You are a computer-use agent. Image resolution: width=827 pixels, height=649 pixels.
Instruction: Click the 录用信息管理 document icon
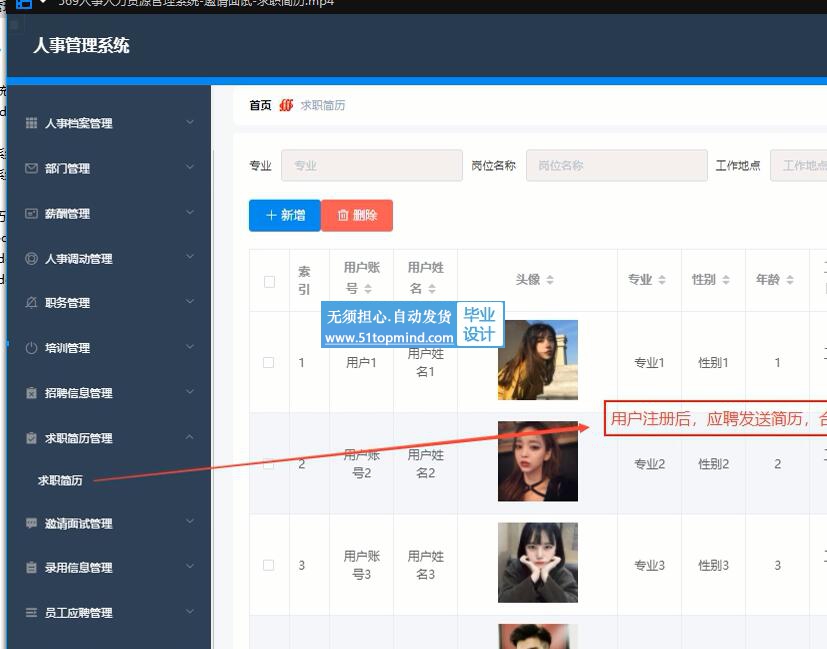pos(31,568)
